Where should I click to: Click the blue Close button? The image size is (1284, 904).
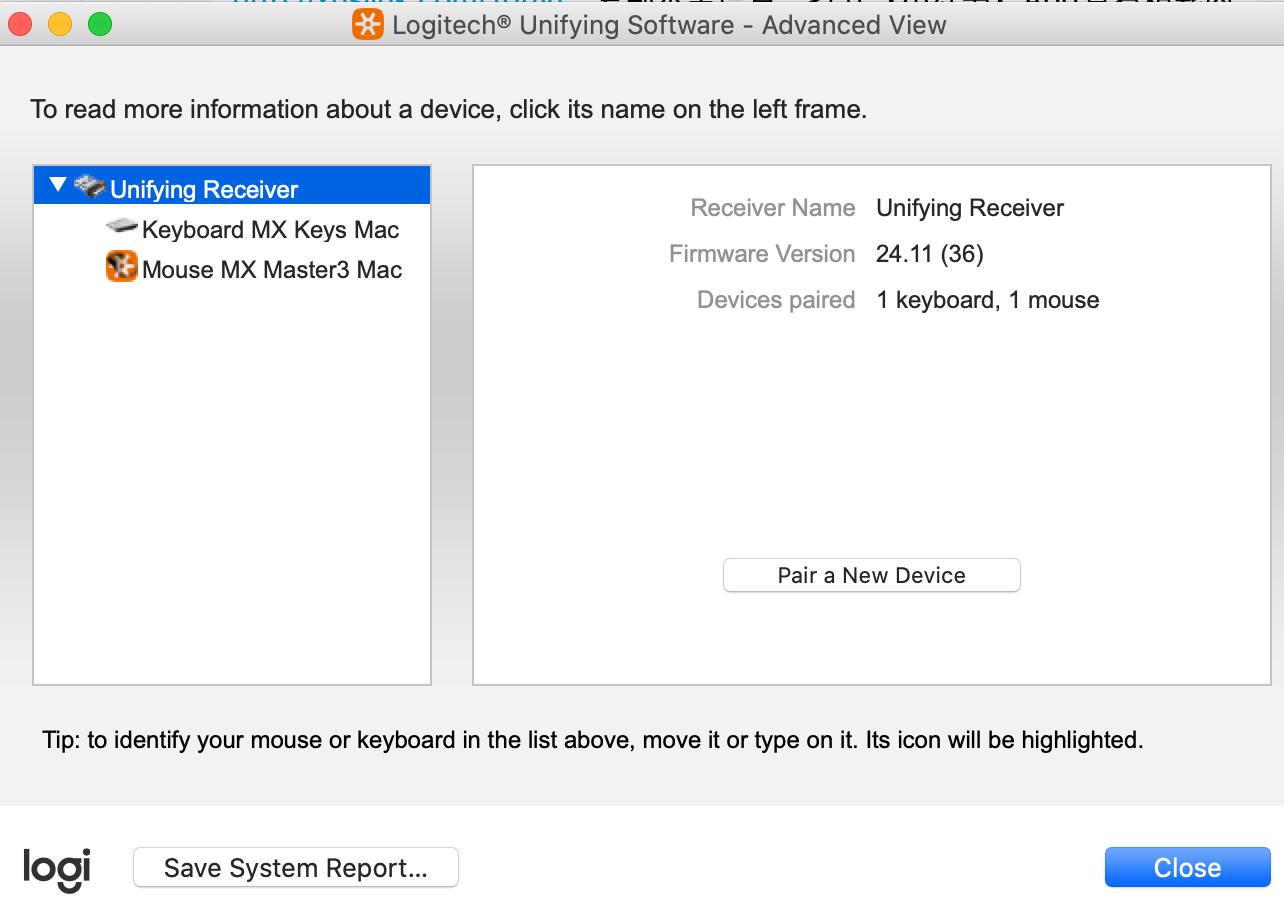[1187, 868]
